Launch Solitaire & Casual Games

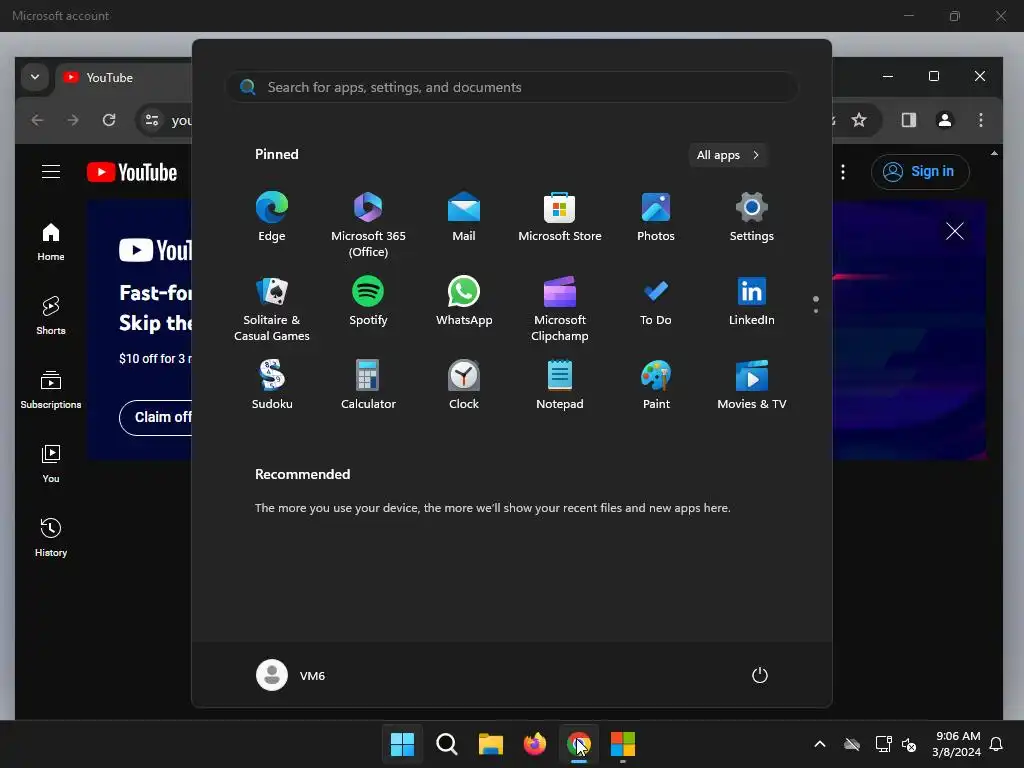[272, 308]
